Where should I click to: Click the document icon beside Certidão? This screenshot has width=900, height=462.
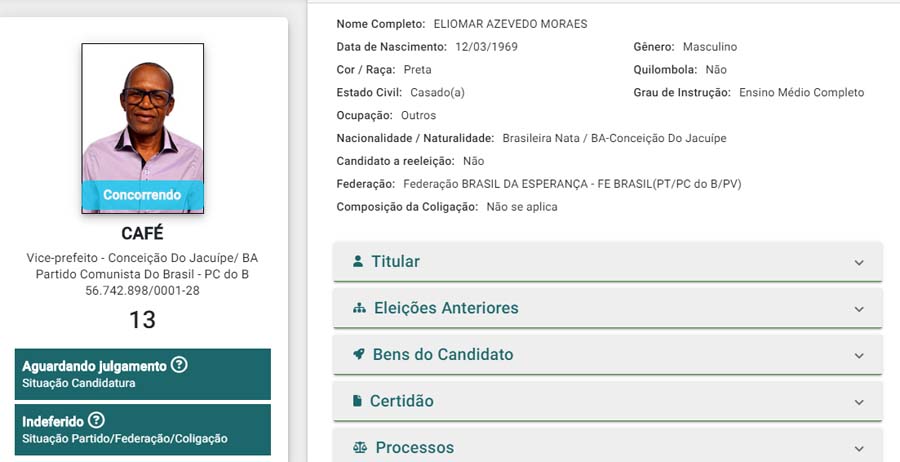pos(357,401)
